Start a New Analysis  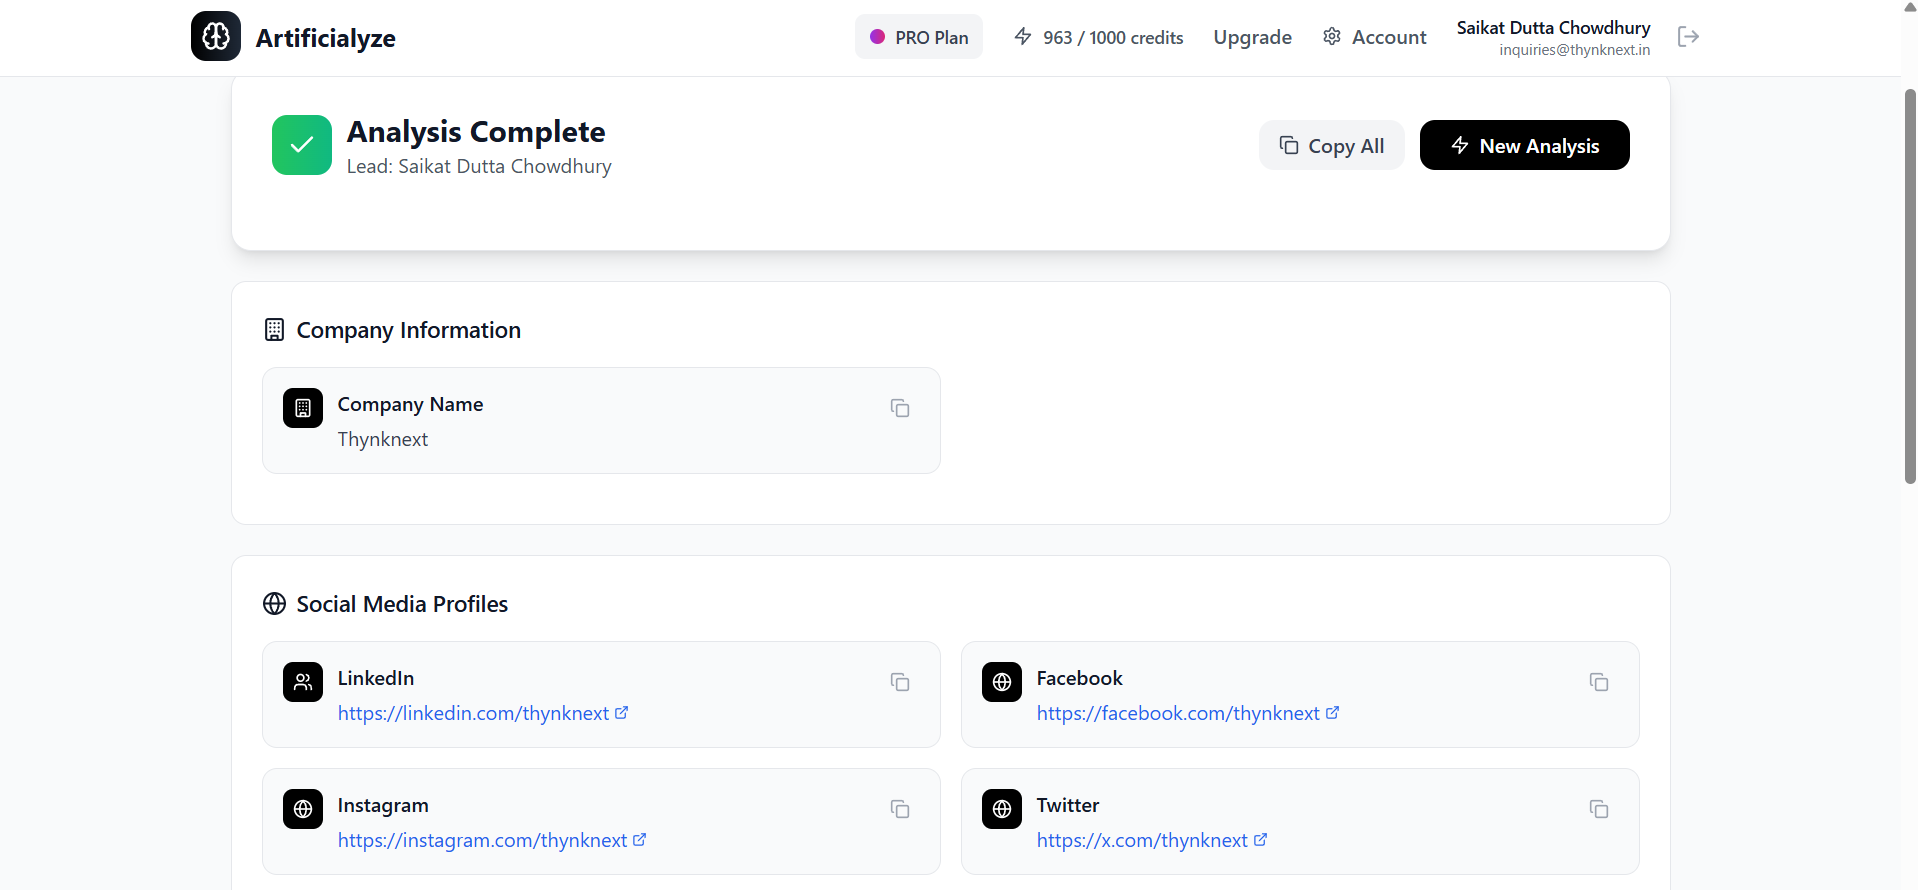point(1525,145)
